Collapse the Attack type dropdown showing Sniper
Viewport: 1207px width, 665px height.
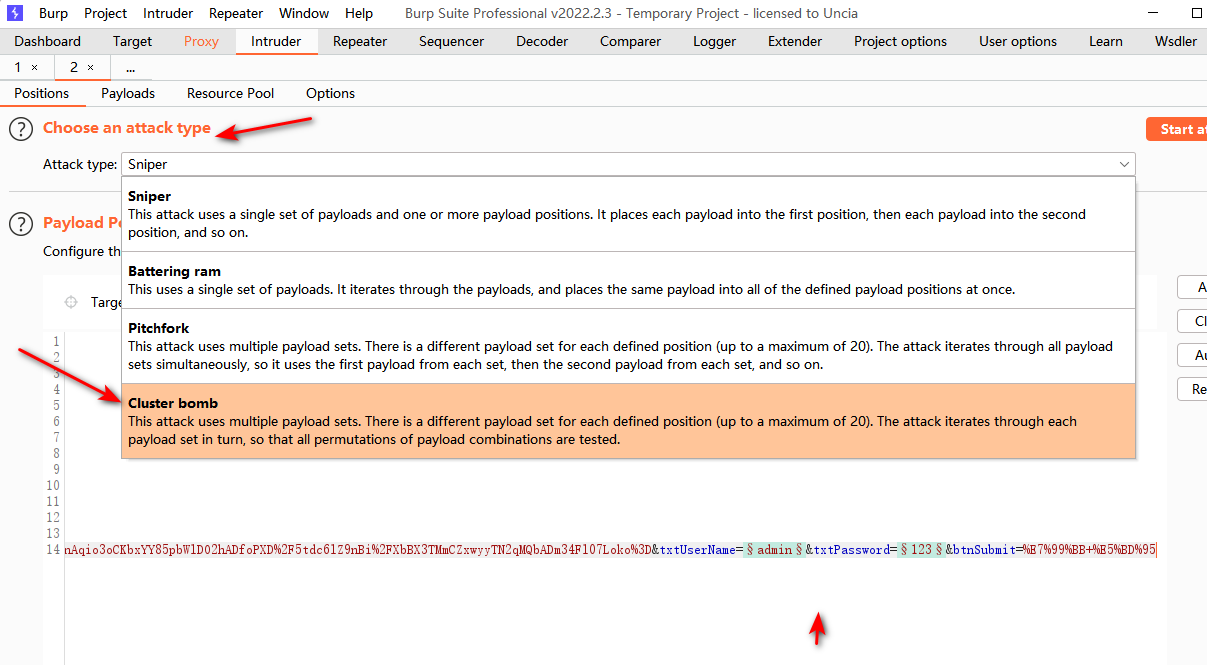pos(628,164)
